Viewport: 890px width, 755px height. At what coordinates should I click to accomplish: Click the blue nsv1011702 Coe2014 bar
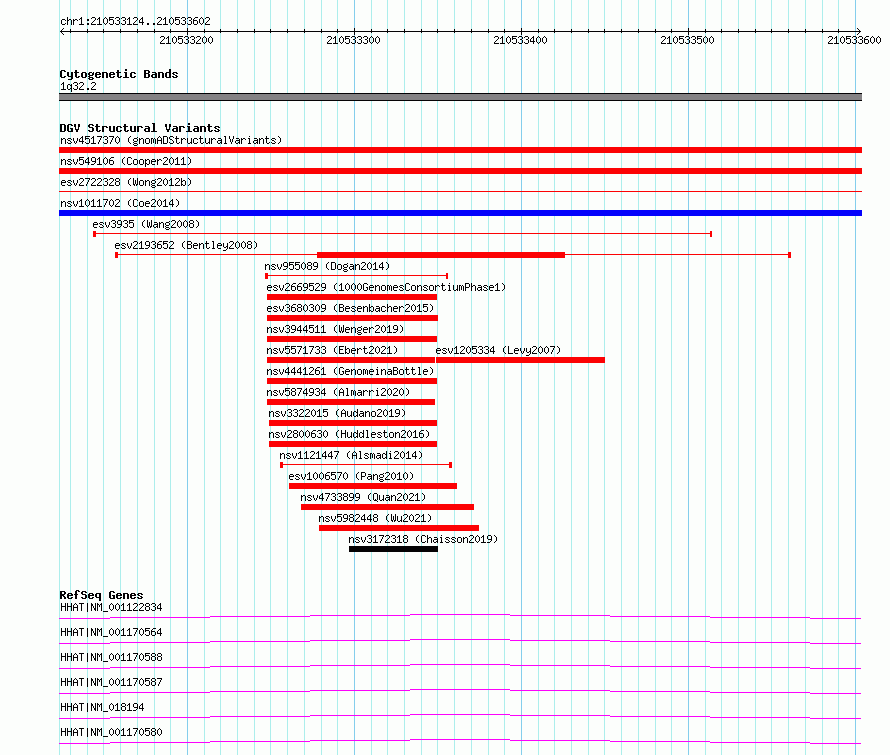(x=460, y=213)
